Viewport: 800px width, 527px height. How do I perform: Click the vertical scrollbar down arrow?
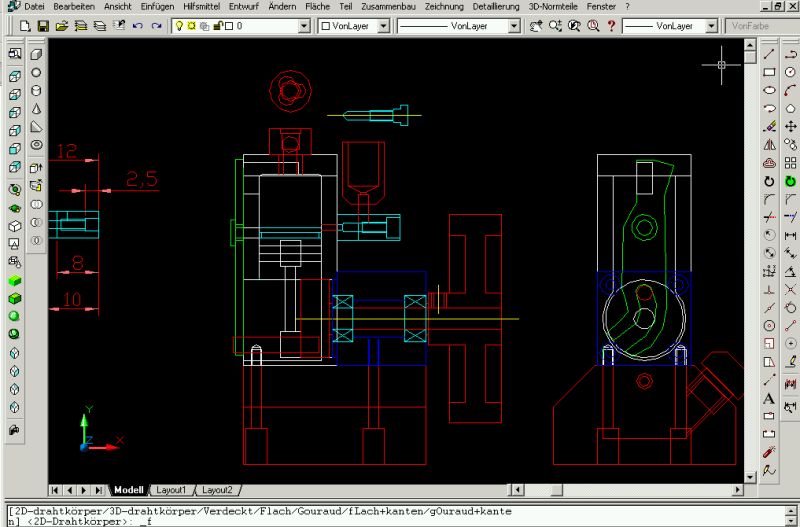click(749, 477)
